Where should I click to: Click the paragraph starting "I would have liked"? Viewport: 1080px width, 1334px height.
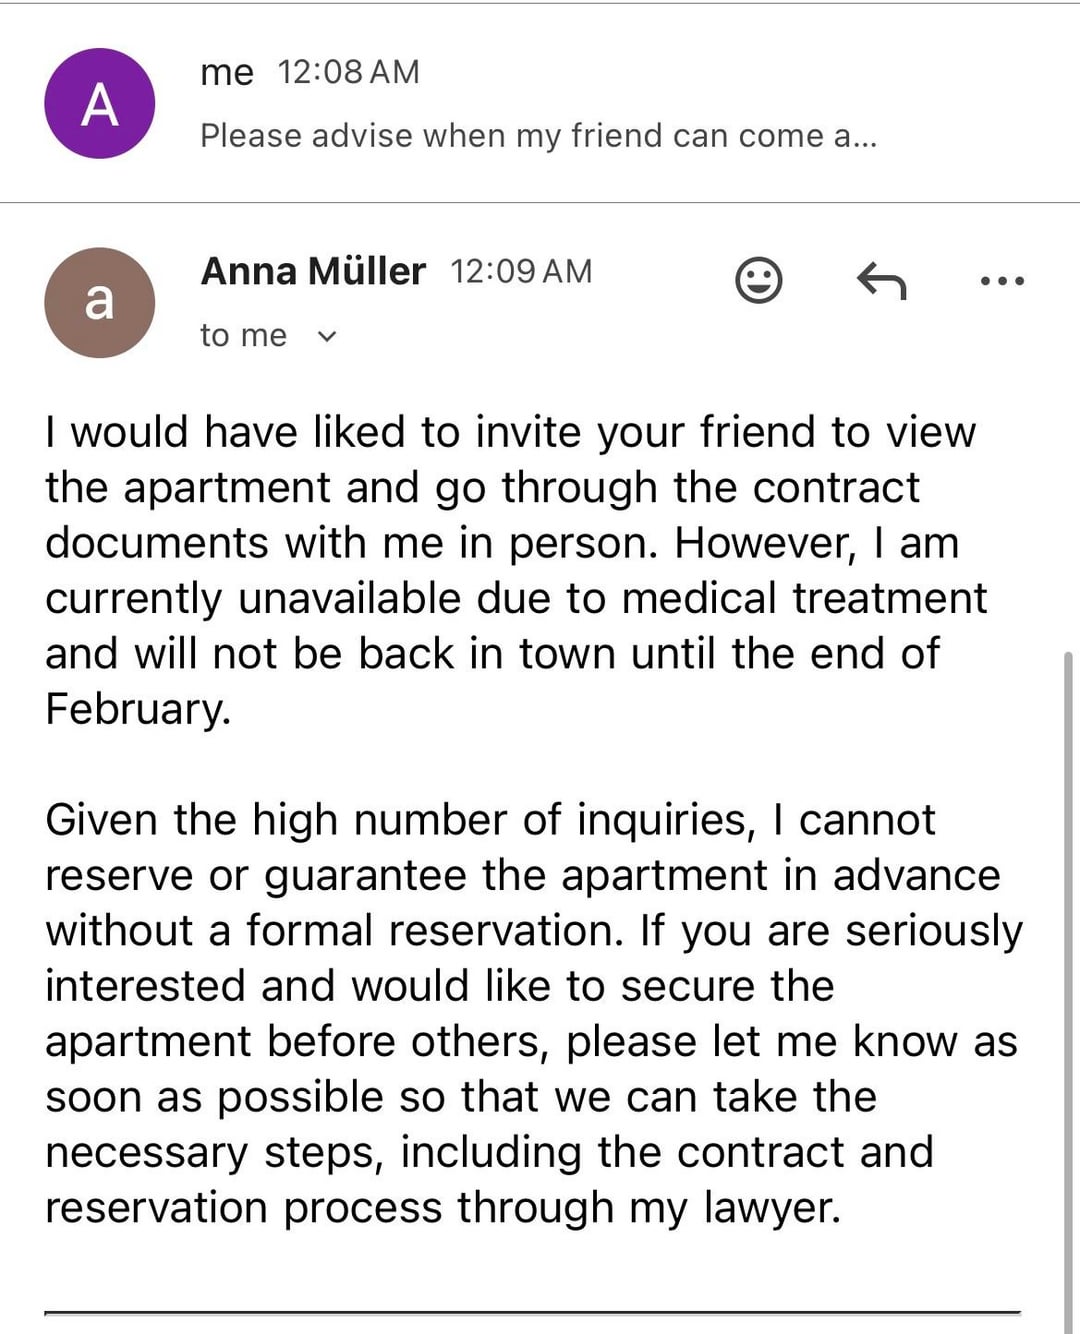coord(510,570)
